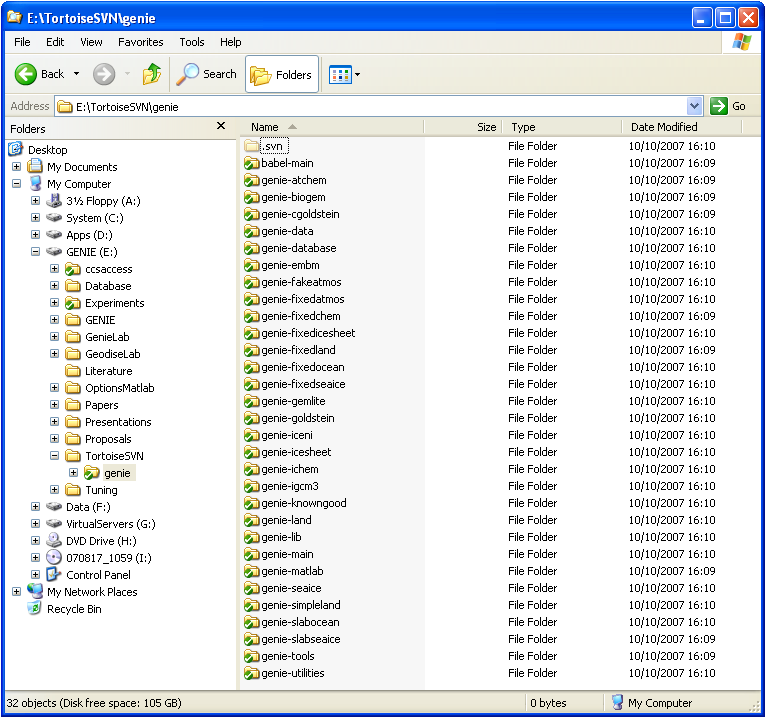
Task: Toggle the Folders pane button
Action: click(282, 74)
